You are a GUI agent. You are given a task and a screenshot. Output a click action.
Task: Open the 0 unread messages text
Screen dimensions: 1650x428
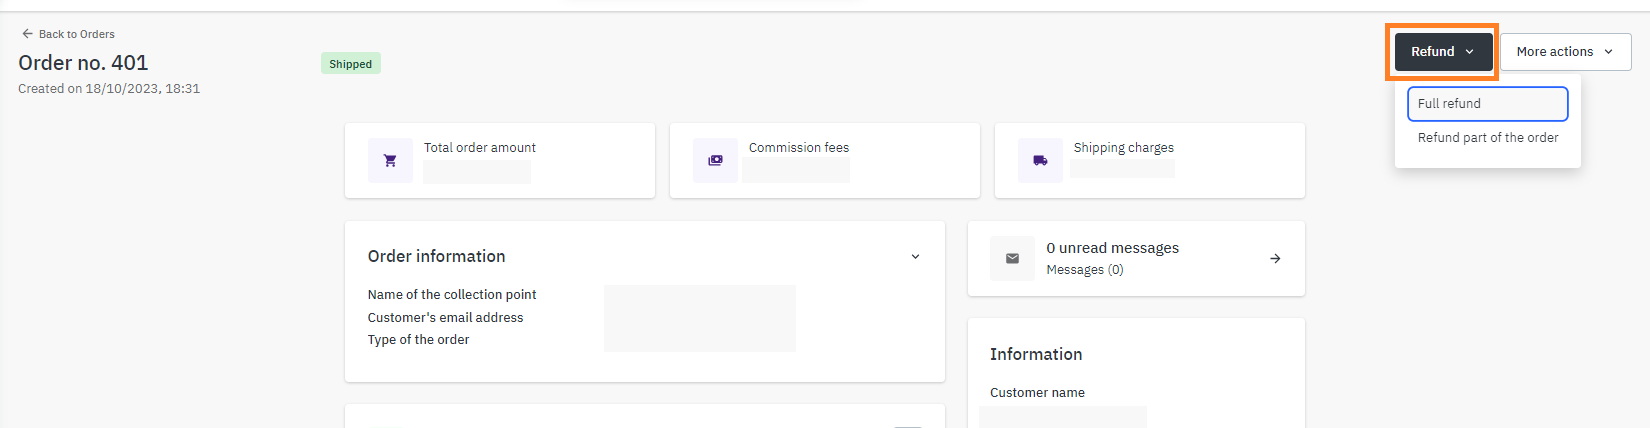click(1112, 248)
